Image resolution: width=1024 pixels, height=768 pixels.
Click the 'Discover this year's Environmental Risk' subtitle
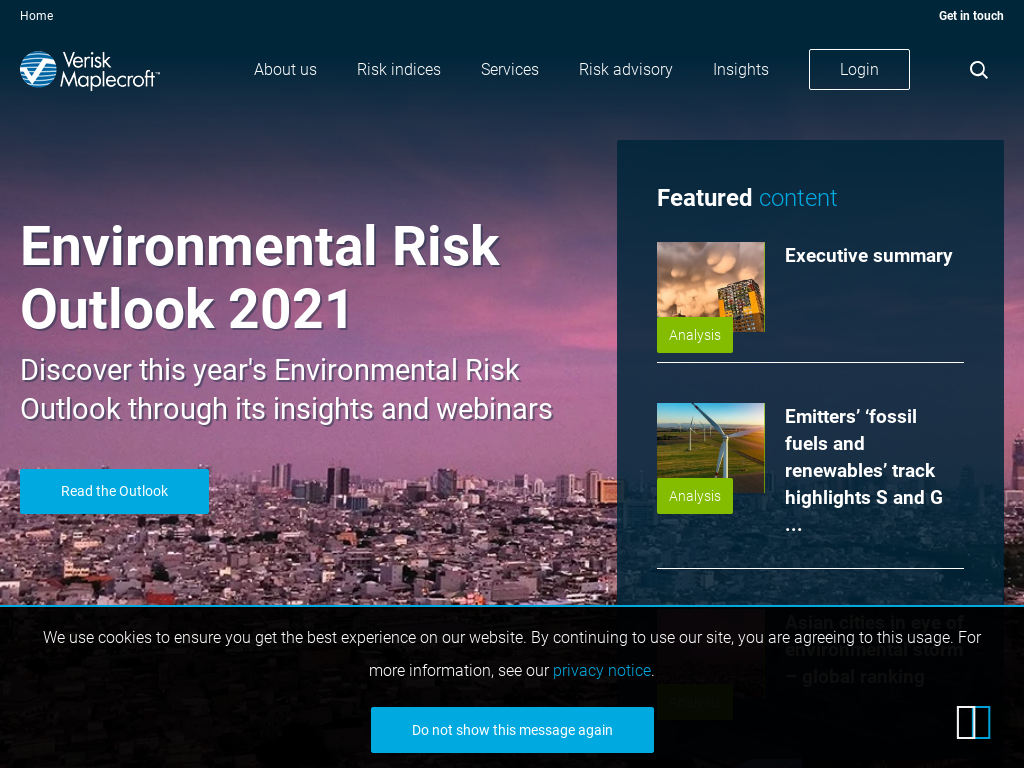click(287, 390)
